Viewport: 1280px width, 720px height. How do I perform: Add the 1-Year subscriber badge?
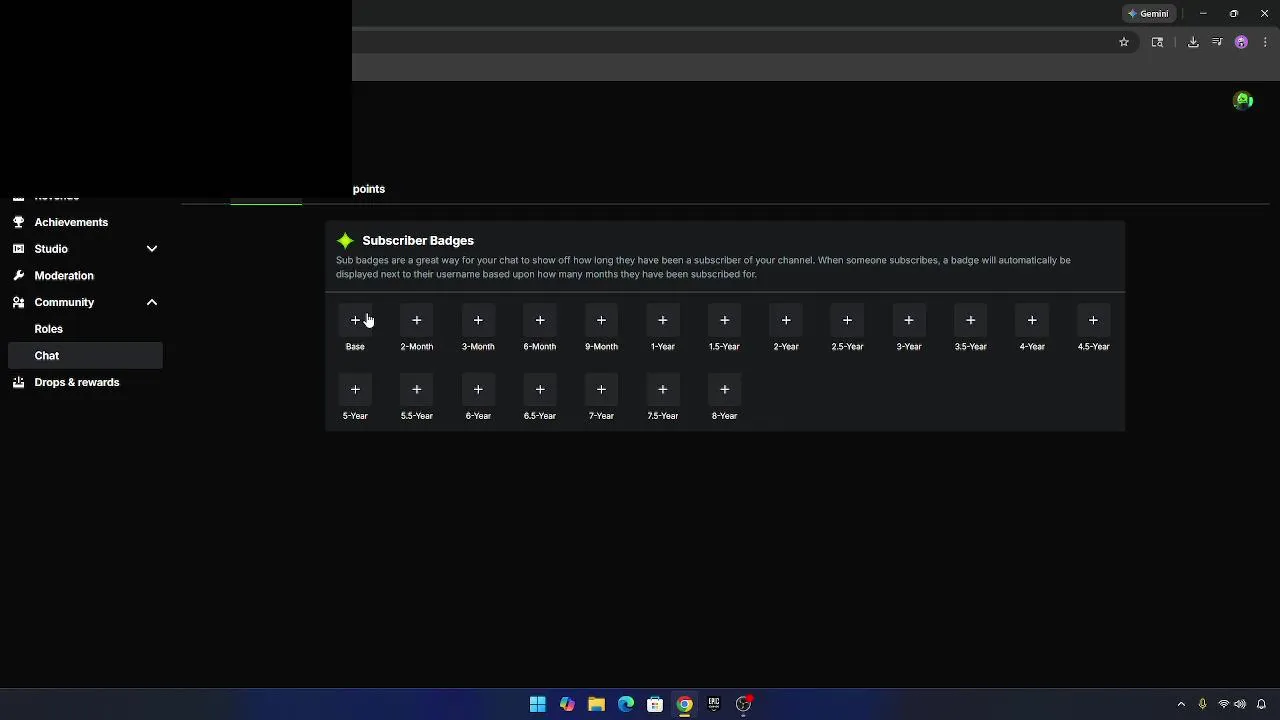click(x=663, y=320)
